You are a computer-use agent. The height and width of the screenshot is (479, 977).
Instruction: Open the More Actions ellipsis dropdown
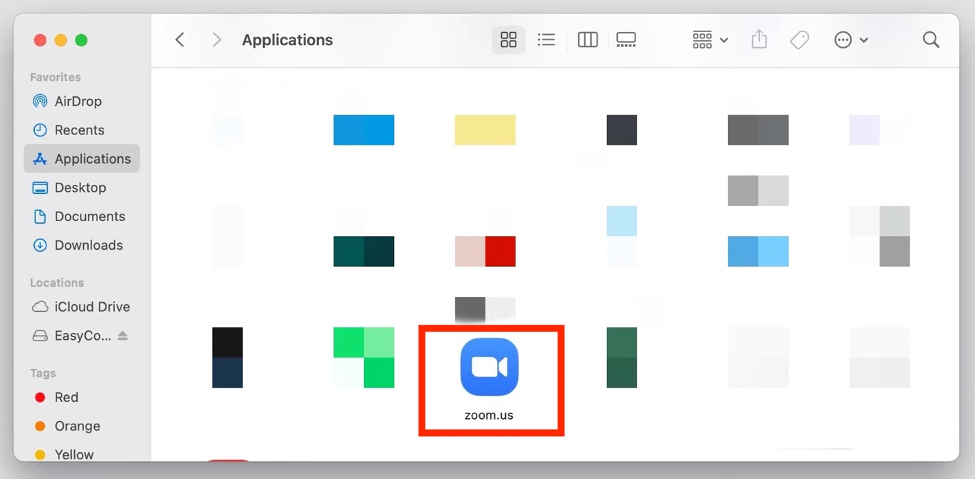[851, 40]
